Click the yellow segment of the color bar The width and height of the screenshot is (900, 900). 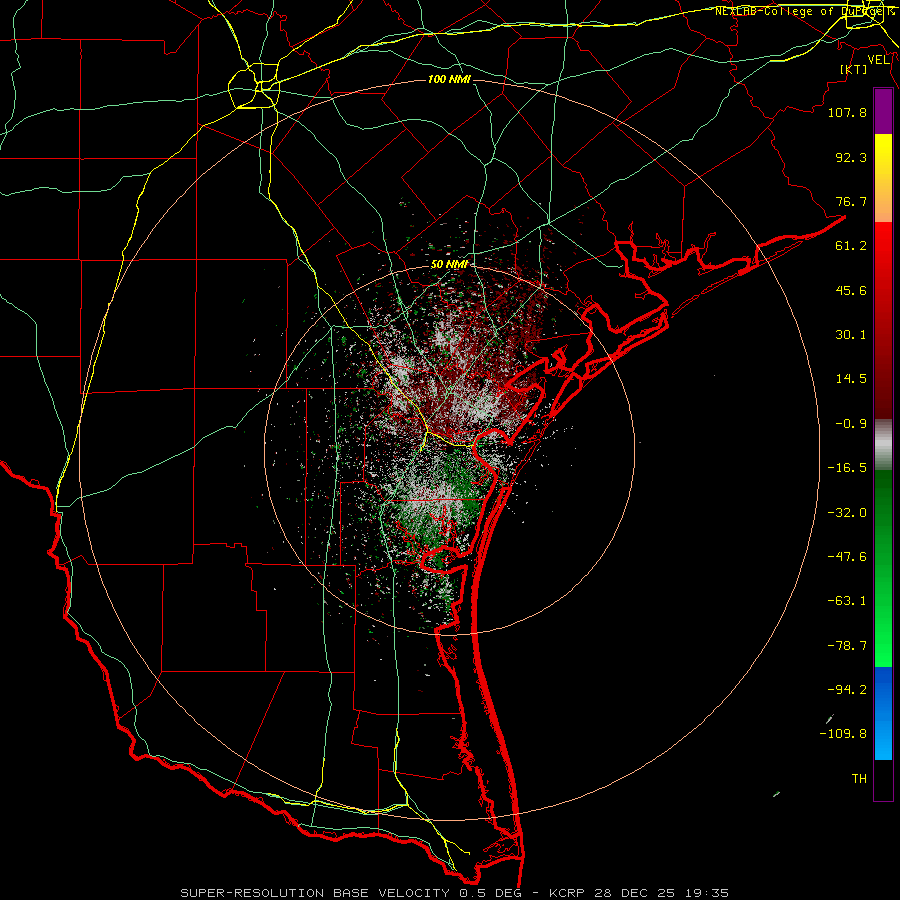(x=883, y=178)
